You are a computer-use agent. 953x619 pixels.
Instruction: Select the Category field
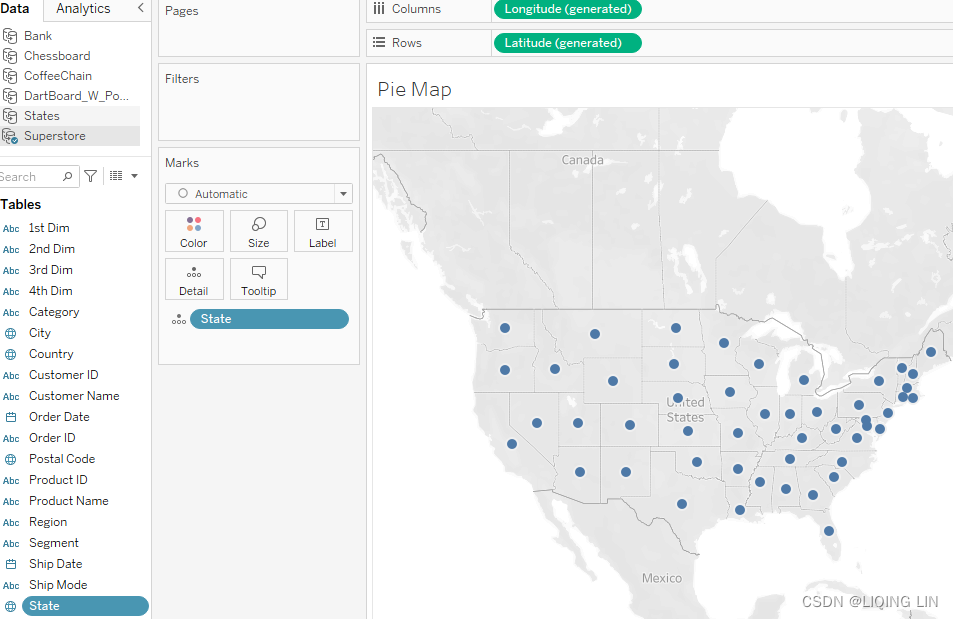(x=54, y=312)
